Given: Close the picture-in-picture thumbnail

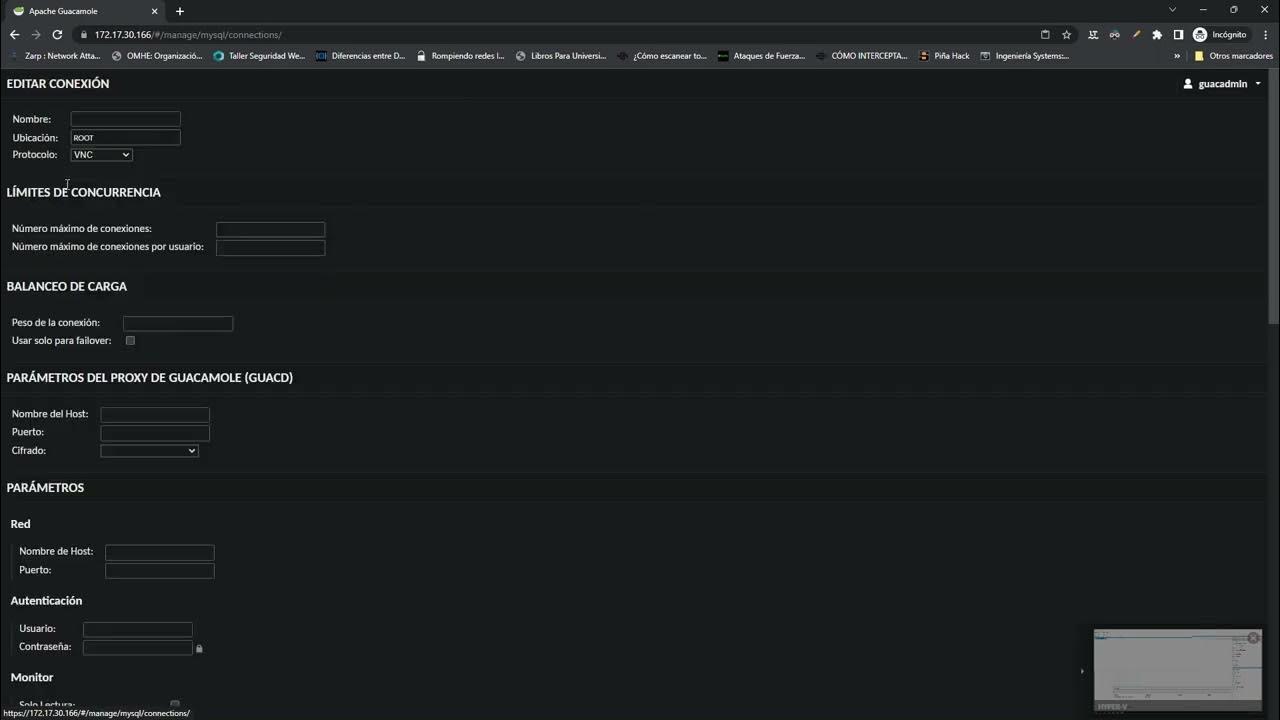Looking at the screenshot, I should pyautogui.click(x=1253, y=638).
